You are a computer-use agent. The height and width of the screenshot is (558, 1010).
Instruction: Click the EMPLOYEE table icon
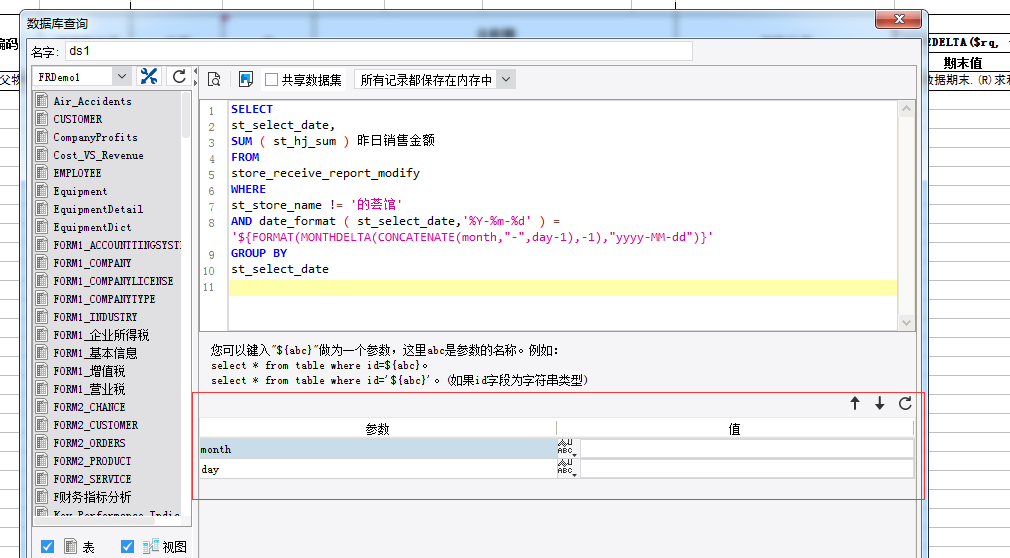(x=43, y=173)
